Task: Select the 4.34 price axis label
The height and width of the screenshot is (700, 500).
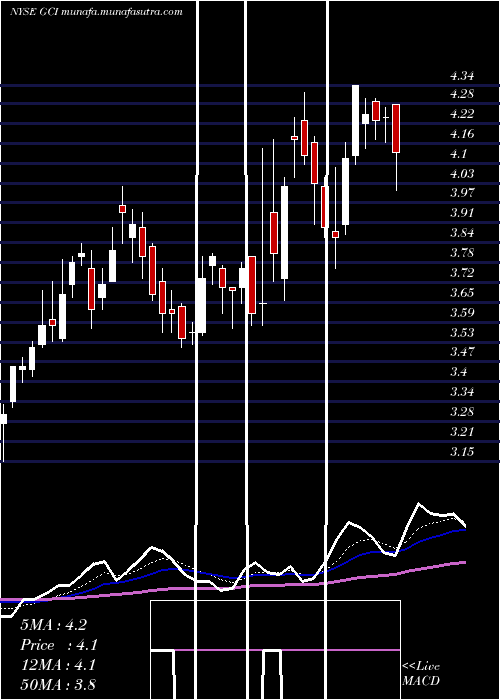Action: pos(462,76)
